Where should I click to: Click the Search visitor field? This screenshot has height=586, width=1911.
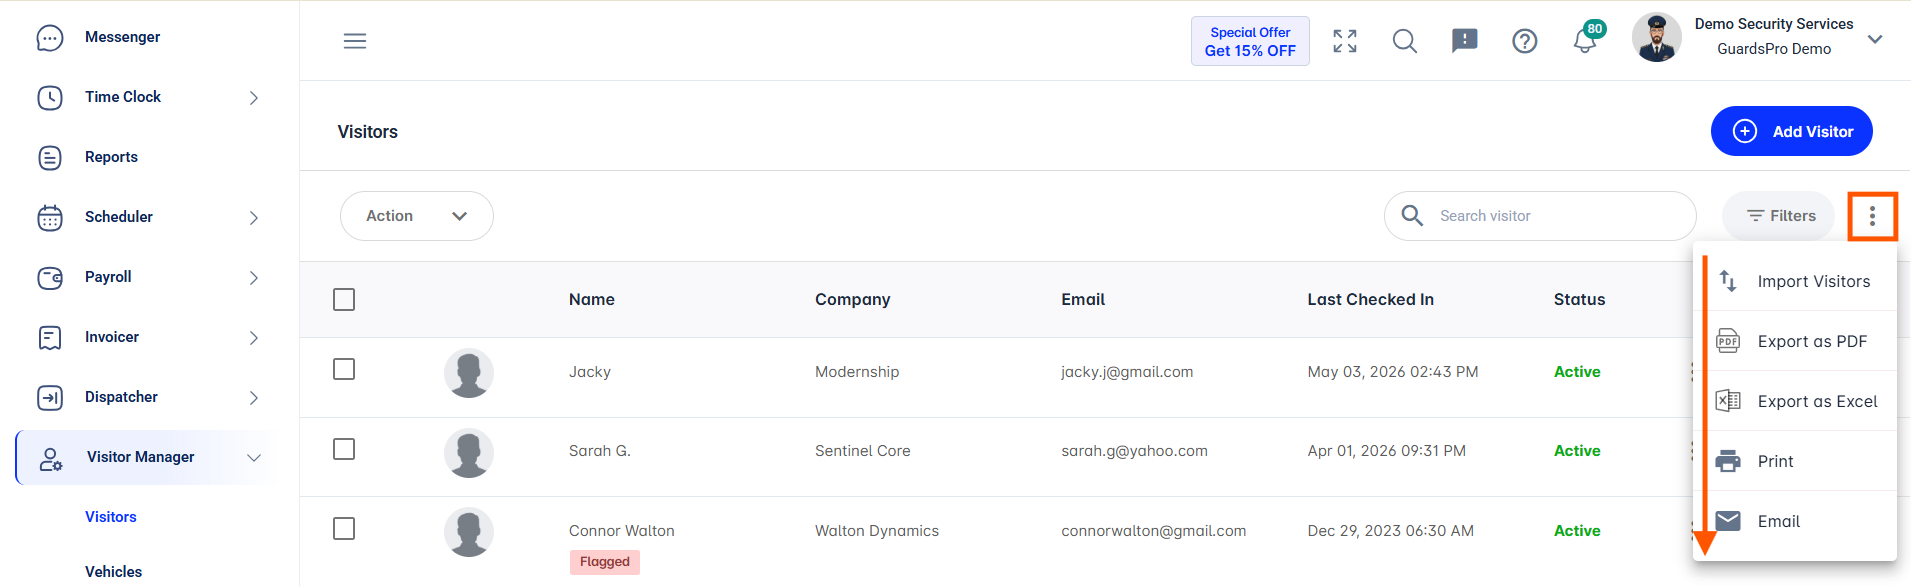pos(1540,216)
